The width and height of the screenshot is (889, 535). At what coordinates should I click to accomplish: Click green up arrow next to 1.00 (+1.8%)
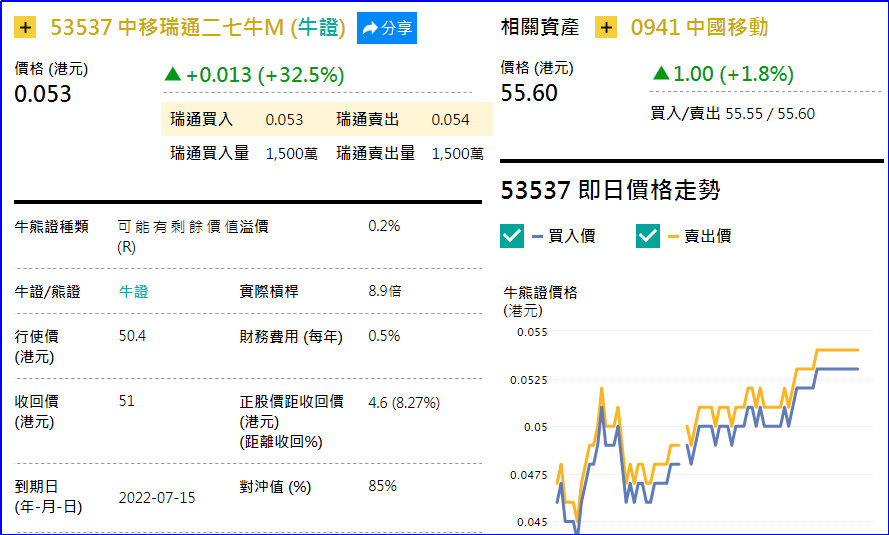tap(661, 74)
